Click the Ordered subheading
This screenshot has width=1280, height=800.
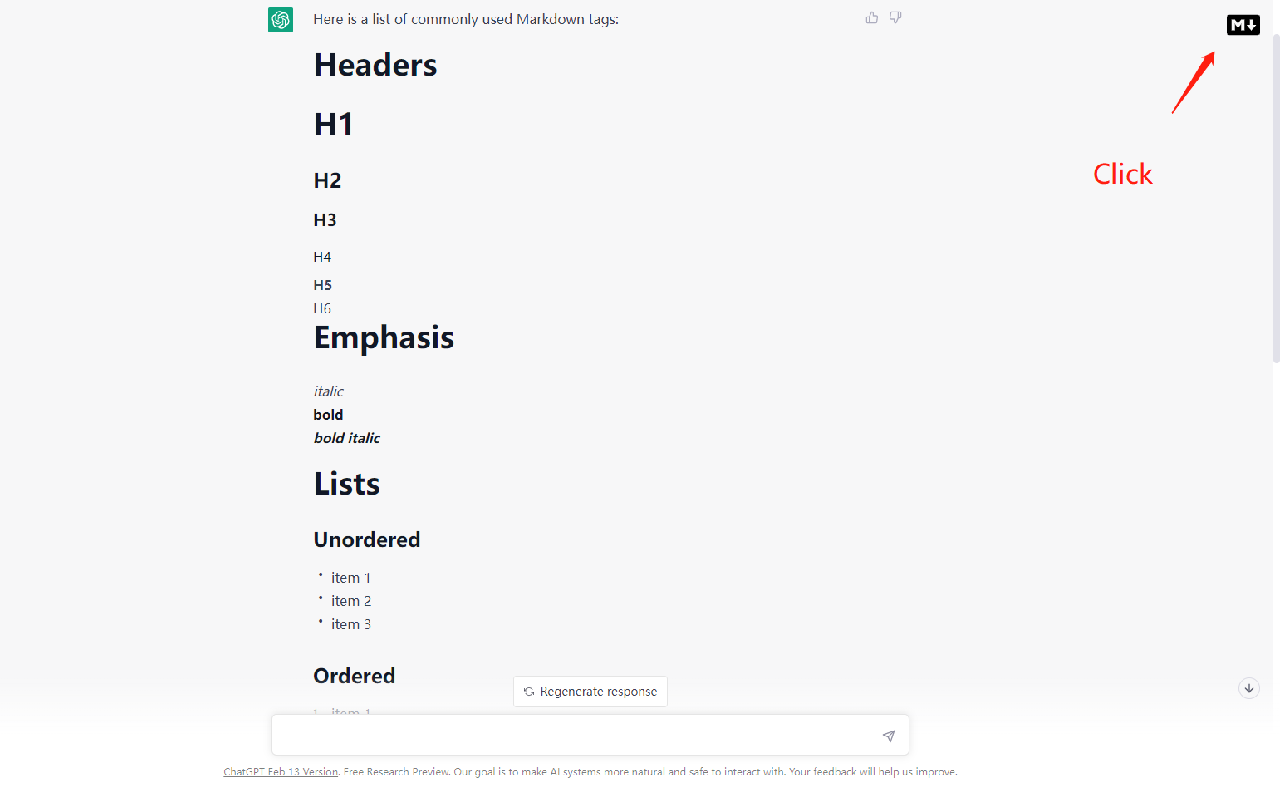coord(354,675)
